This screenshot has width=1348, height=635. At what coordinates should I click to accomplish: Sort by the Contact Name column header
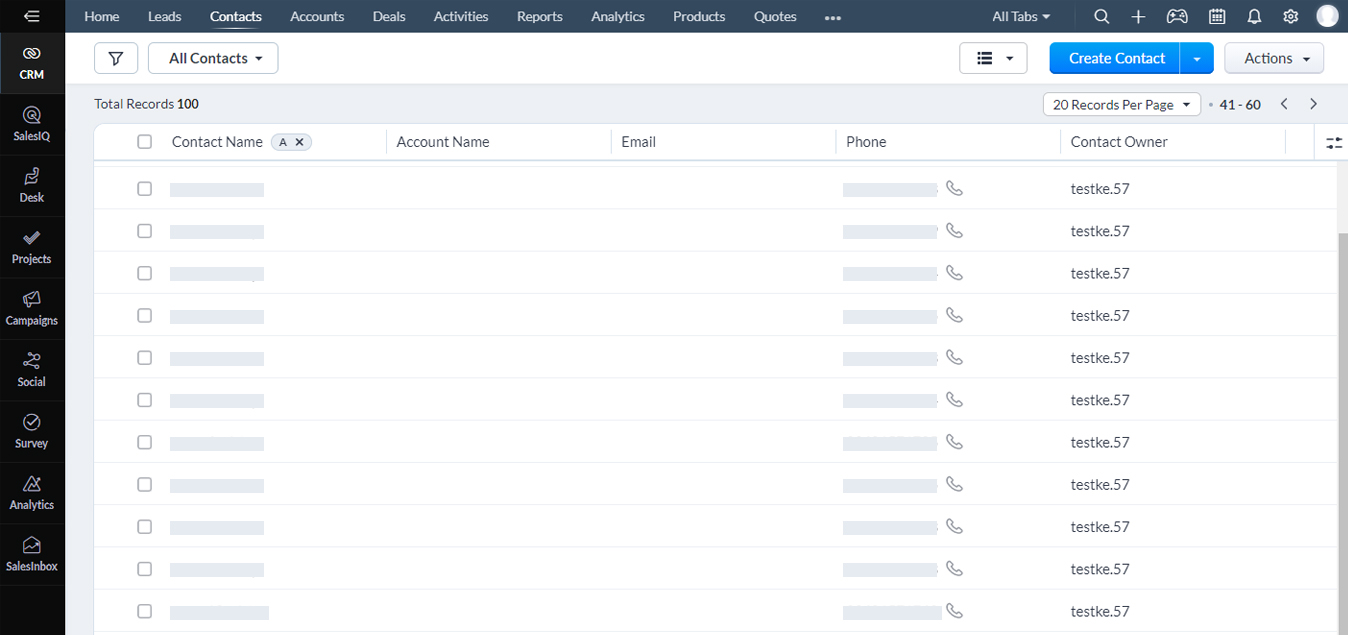click(x=217, y=142)
